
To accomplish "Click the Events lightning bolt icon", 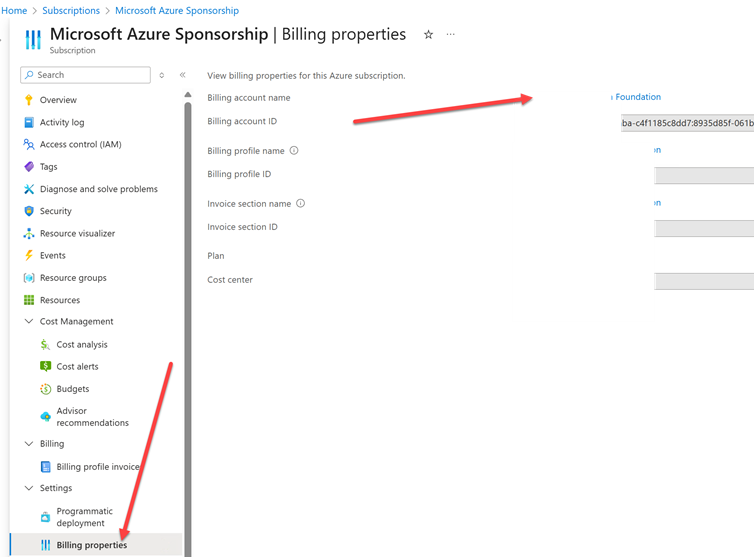I will pyautogui.click(x=29, y=255).
